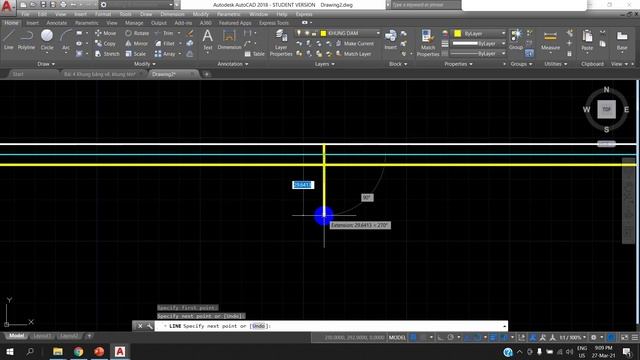The image size is (640, 360).
Task: Toggle grid display in status bar
Action: click(x=413, y=338)
